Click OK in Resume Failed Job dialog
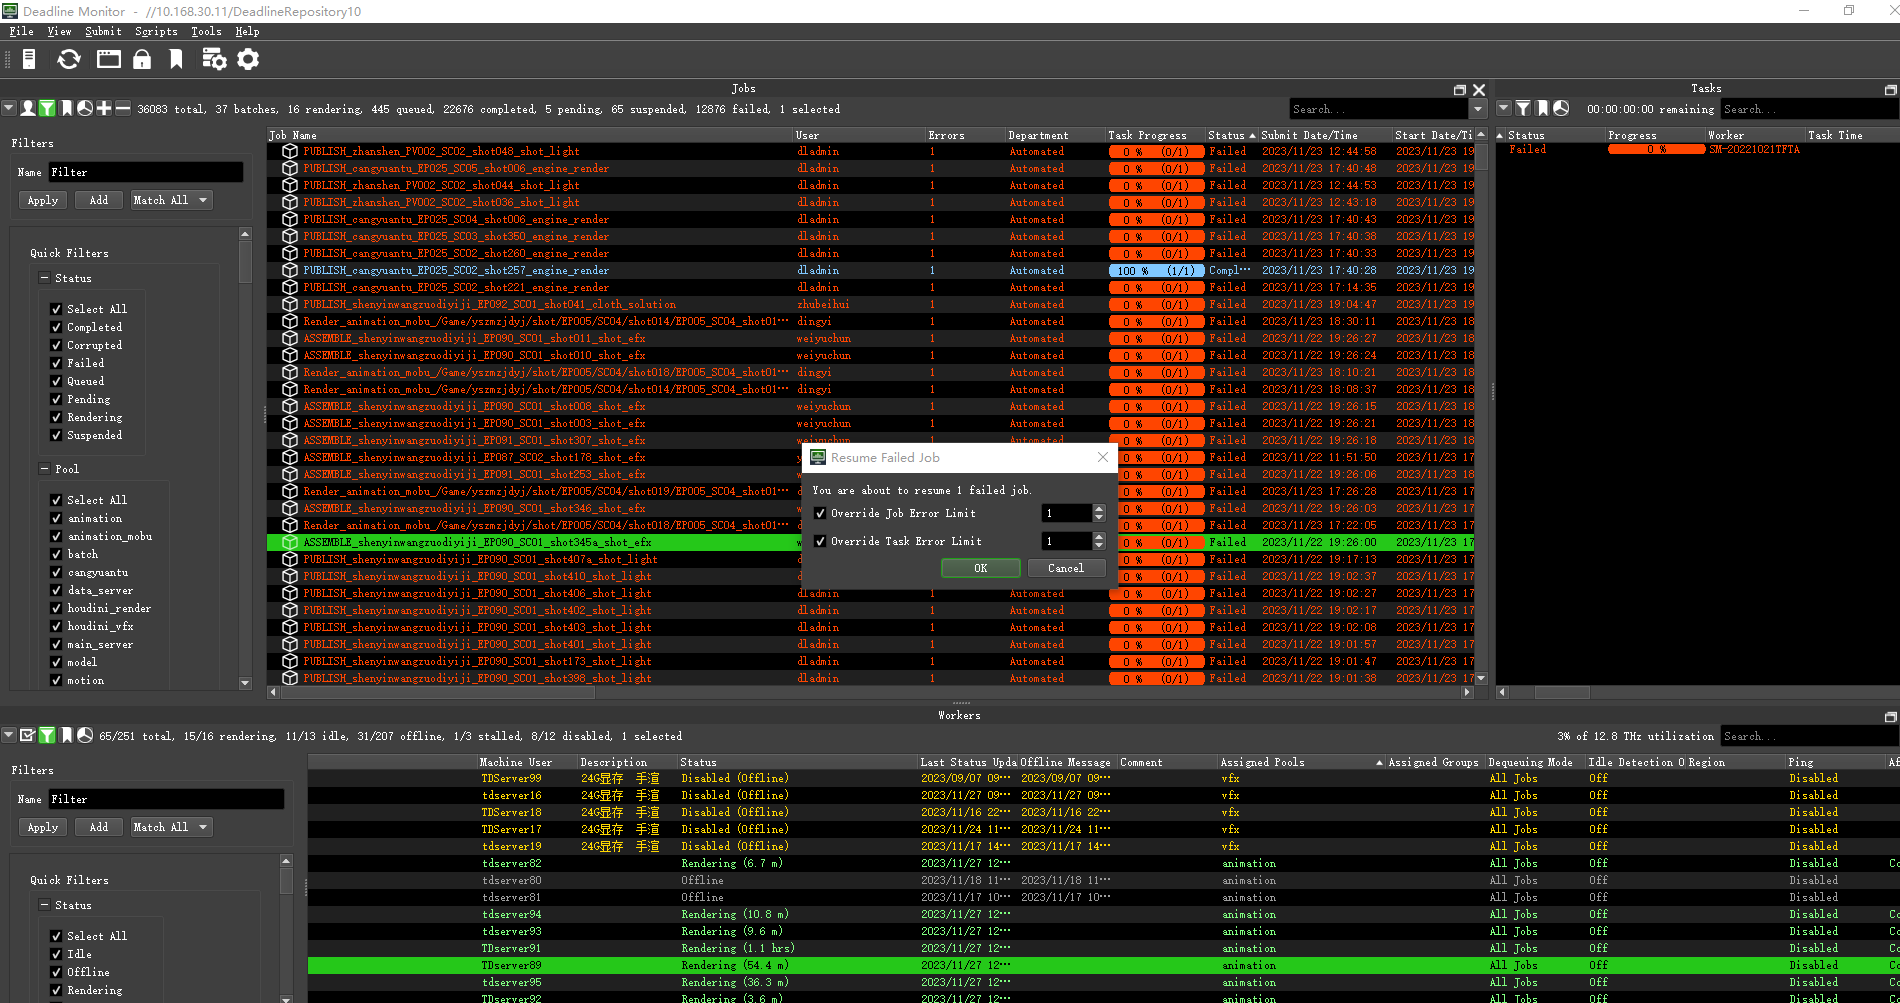Viewport: 1900px width, 1003px height. coord(980,568)
